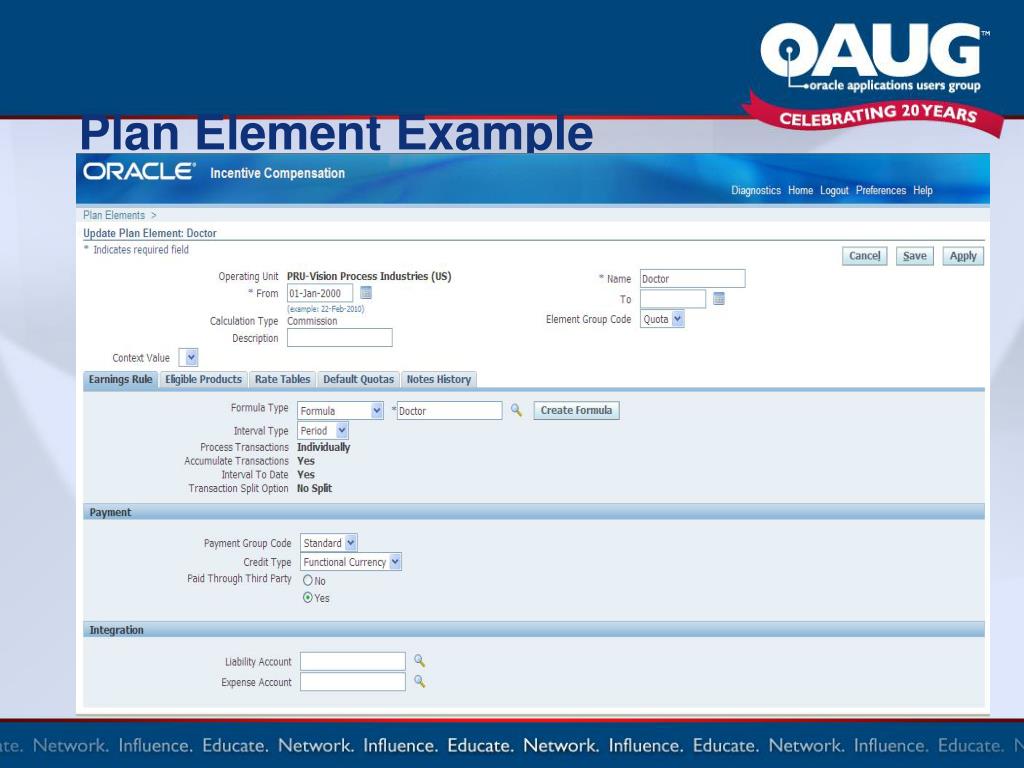The image size is (1024, 768).
Task: Switch to the Eligible Products tab
Action: pos(203,379)
